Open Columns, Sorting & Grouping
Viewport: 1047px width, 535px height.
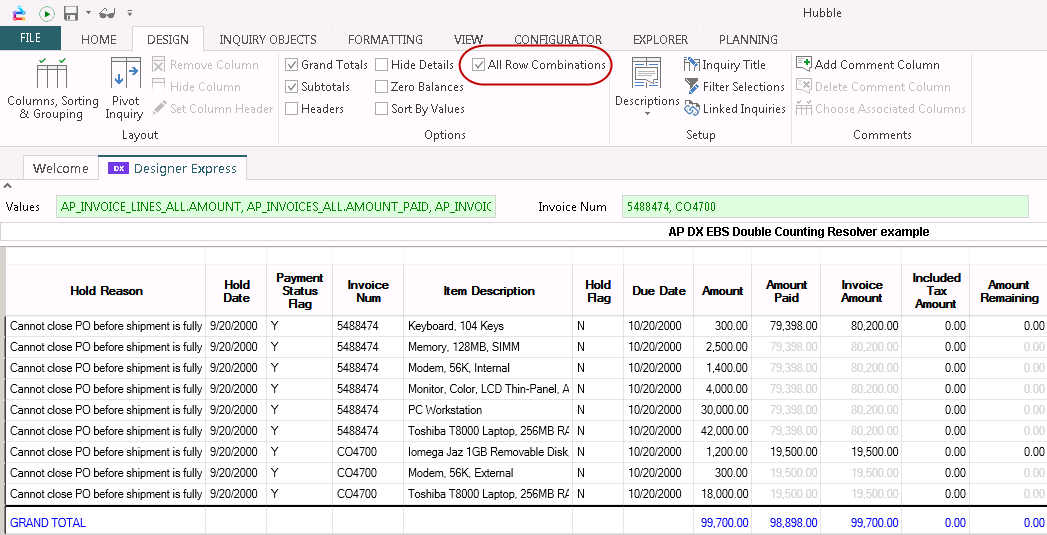[52, 88]
